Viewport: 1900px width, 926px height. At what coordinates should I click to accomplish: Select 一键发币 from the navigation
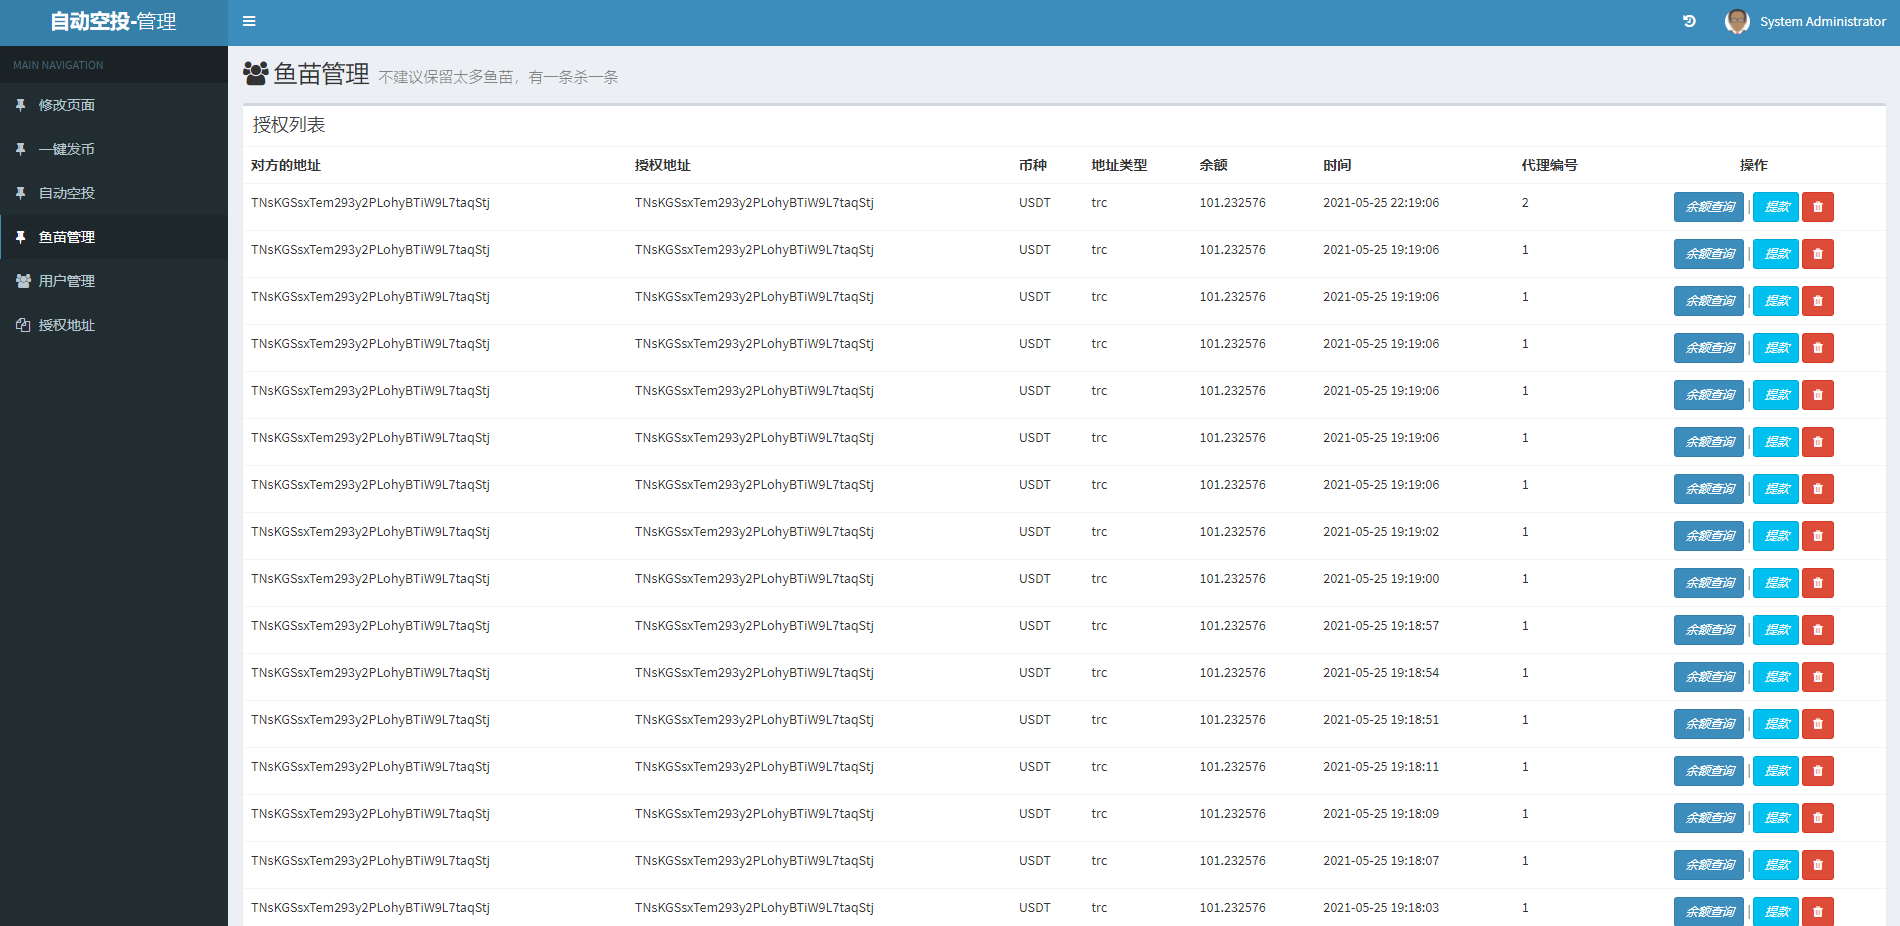66,149
